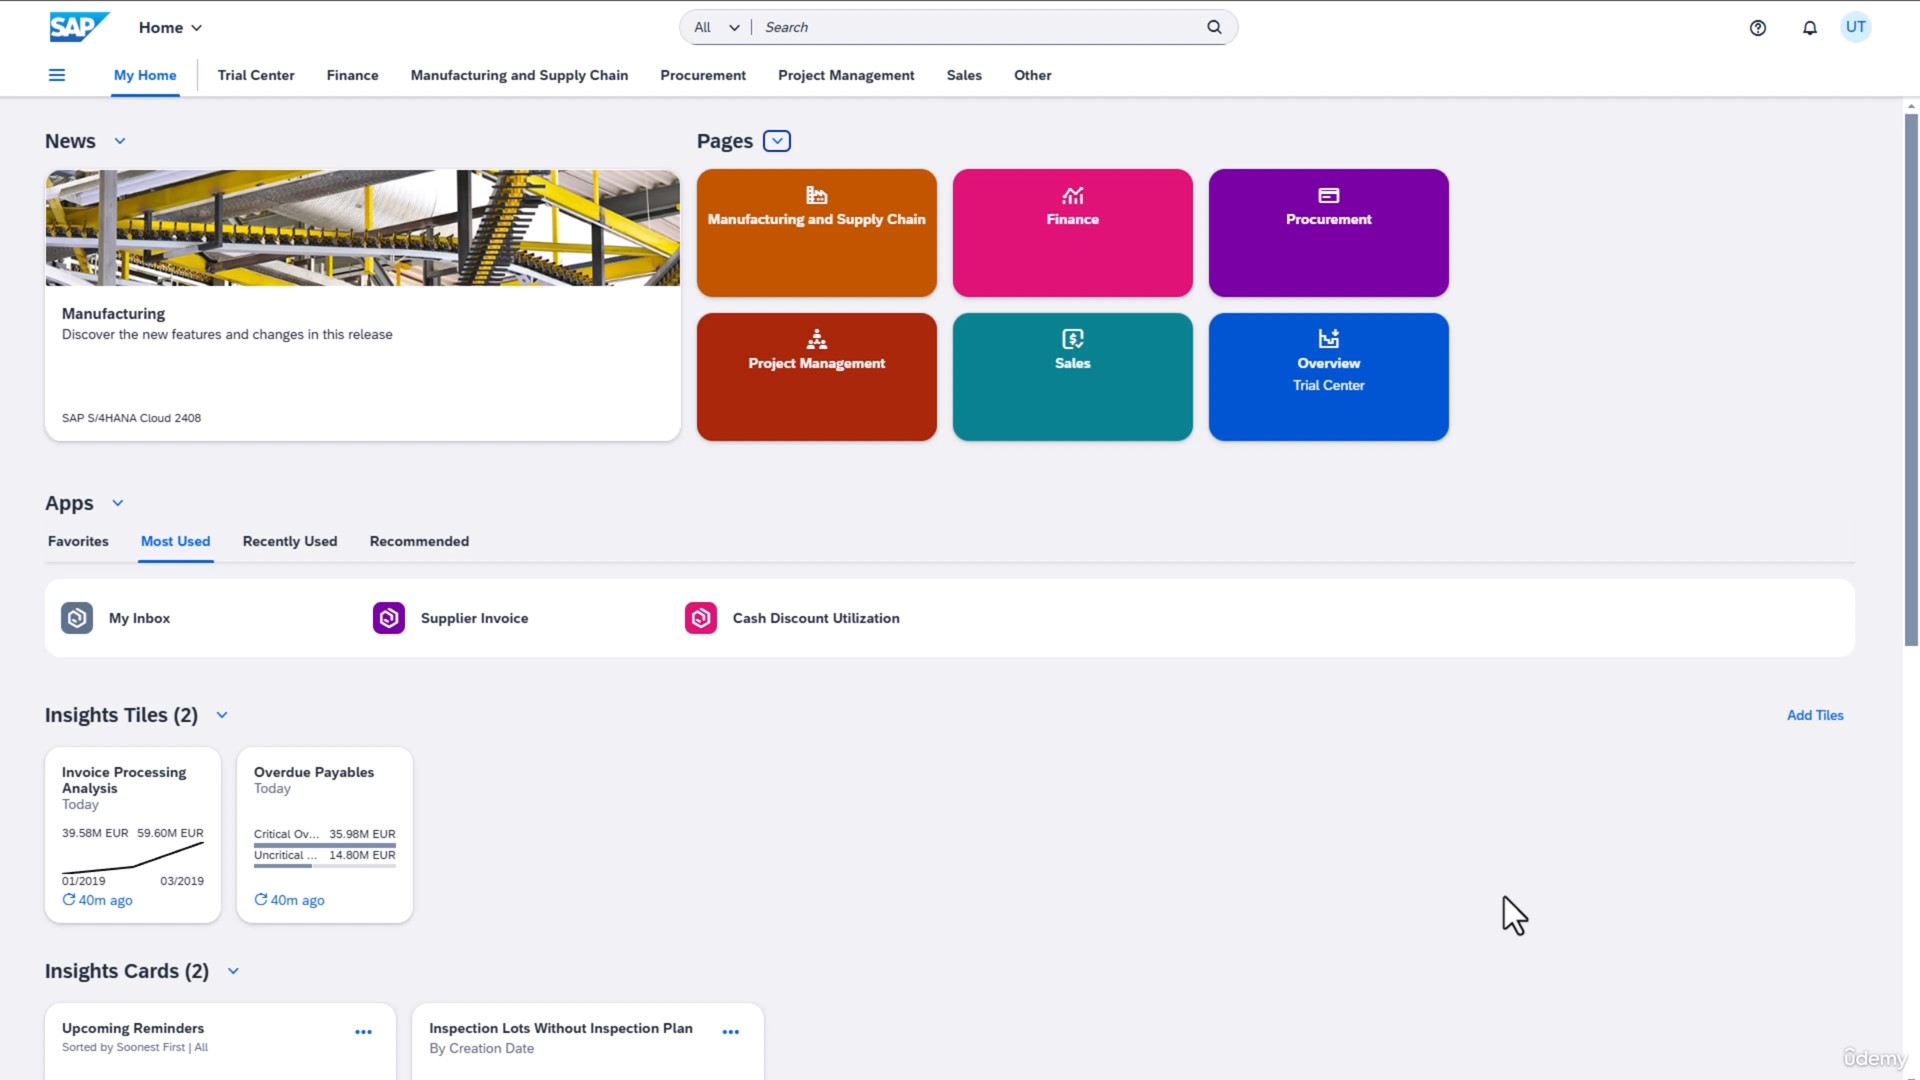The height and width of the screenshot is (1080, 1920).
Task: Open the Supplier Invoice app link
Action: (x=474, y=618)
